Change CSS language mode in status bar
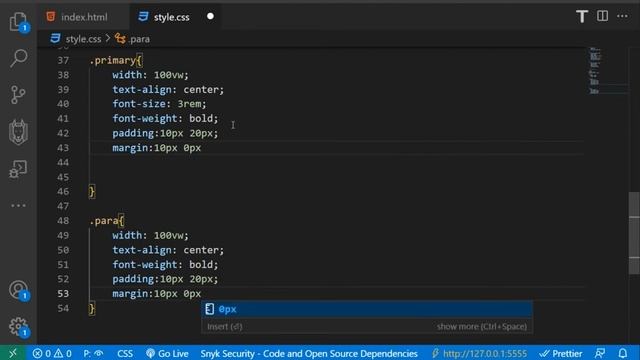This screenshot has height=360, width=640. (125, 353)
